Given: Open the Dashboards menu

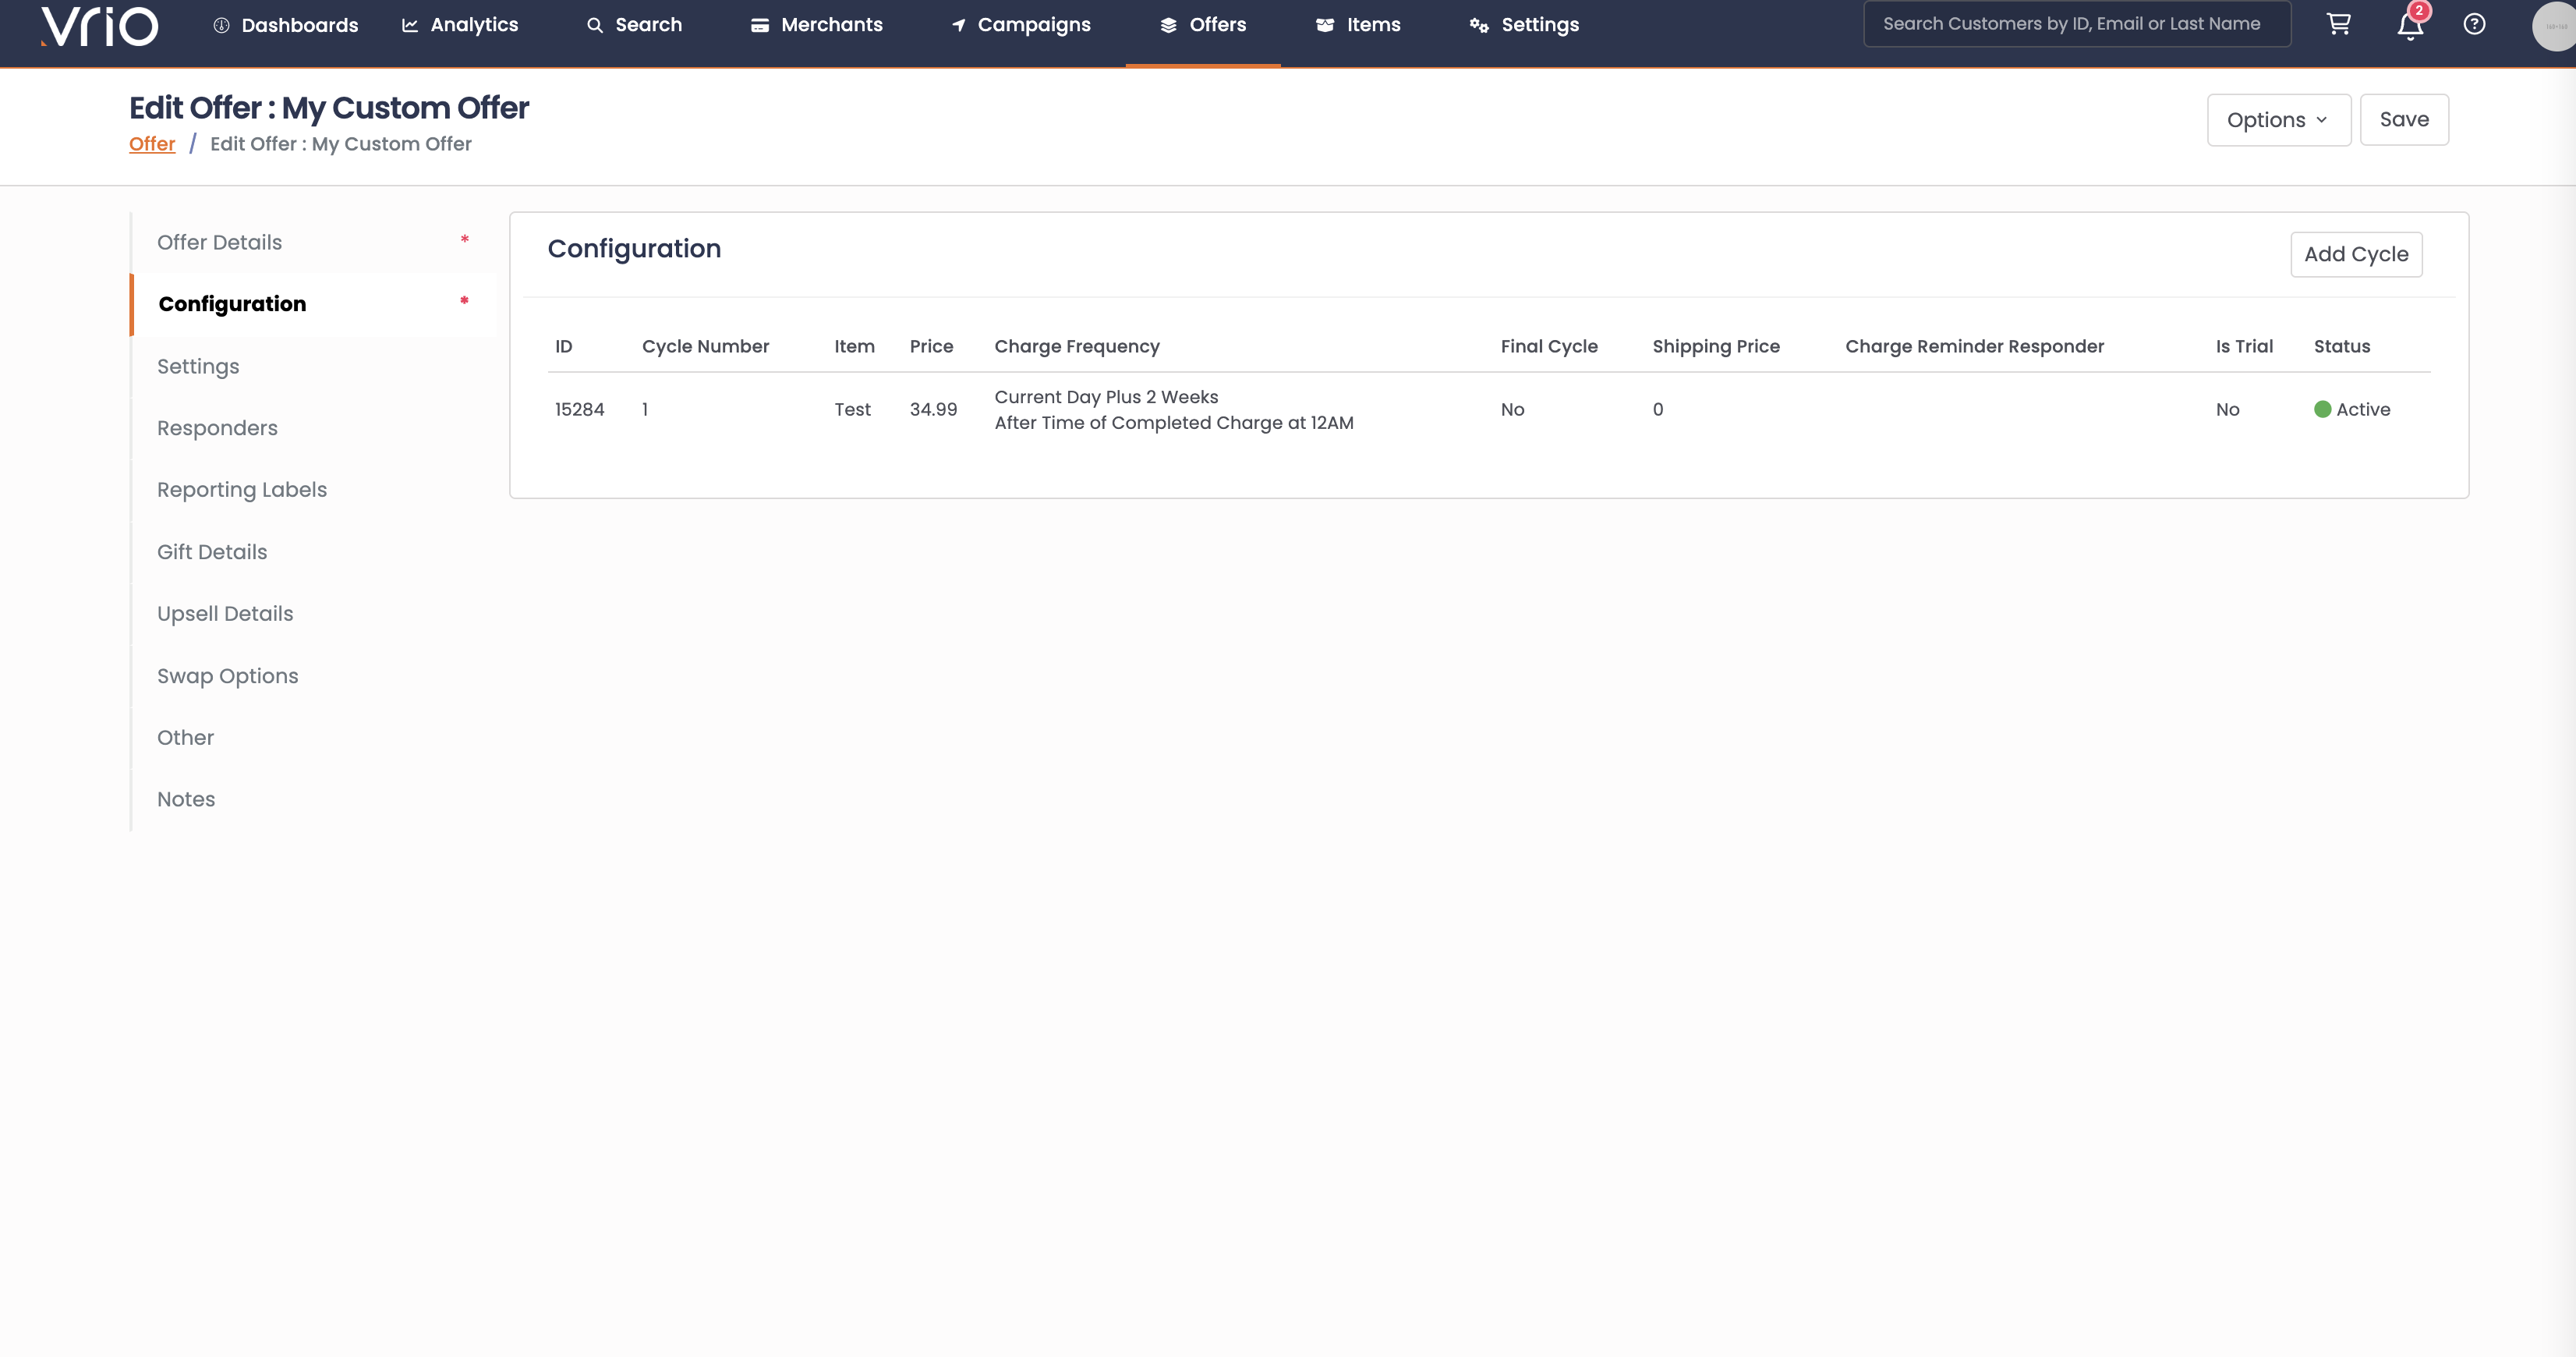Looking at the screenshot, I should pyautogui.click(x=286, y=25).
